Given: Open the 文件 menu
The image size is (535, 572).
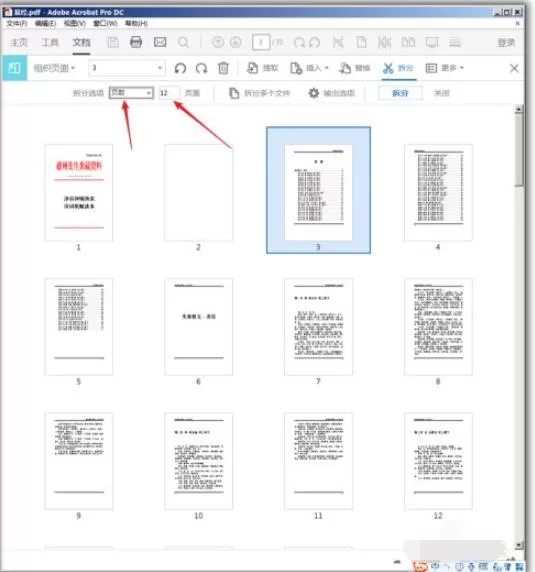Looking at the screenshot, I should [17, 23].
